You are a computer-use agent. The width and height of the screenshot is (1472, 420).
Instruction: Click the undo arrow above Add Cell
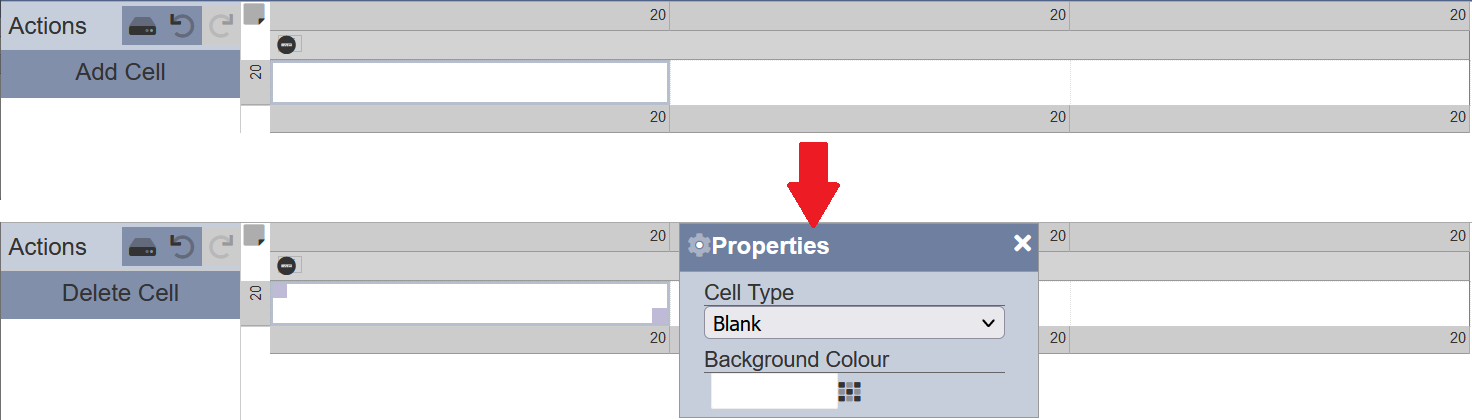coord(182,26)
